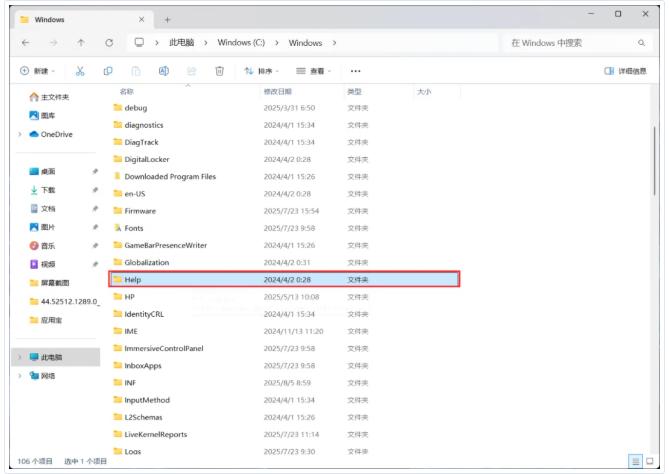This screenshot has height=474, width=669.
Task: Click the Cut scissors icon in toolbar
Action: pyautogui.click(x=79, y=70)
